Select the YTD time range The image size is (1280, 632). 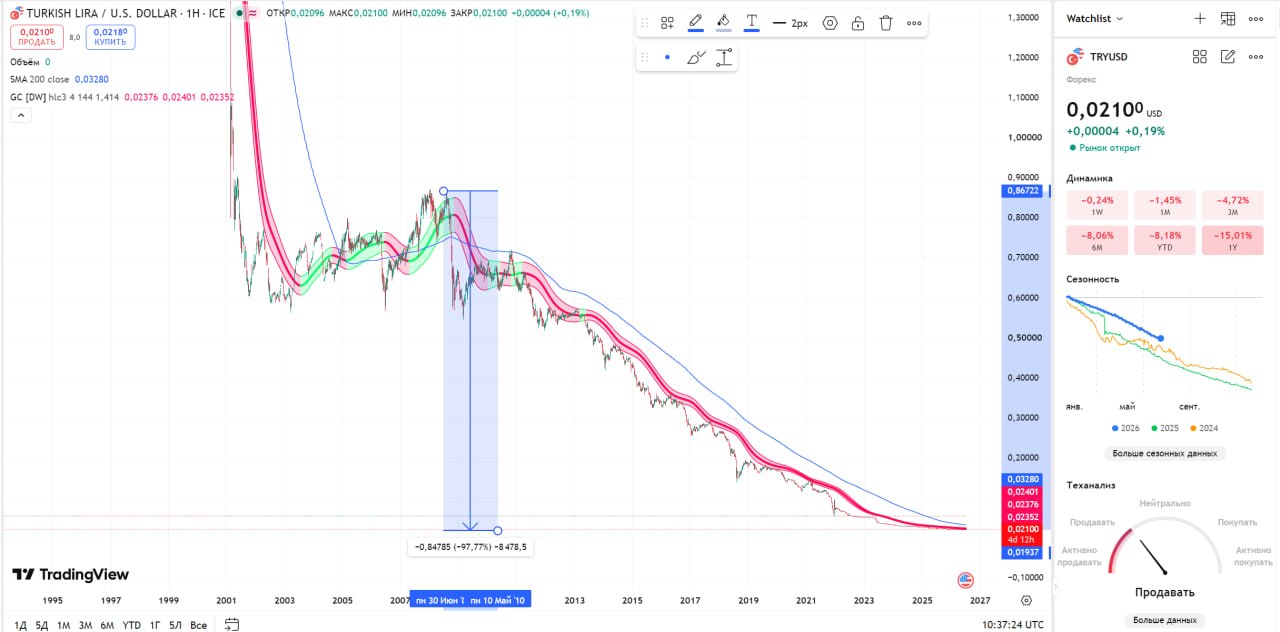[131, 625]
